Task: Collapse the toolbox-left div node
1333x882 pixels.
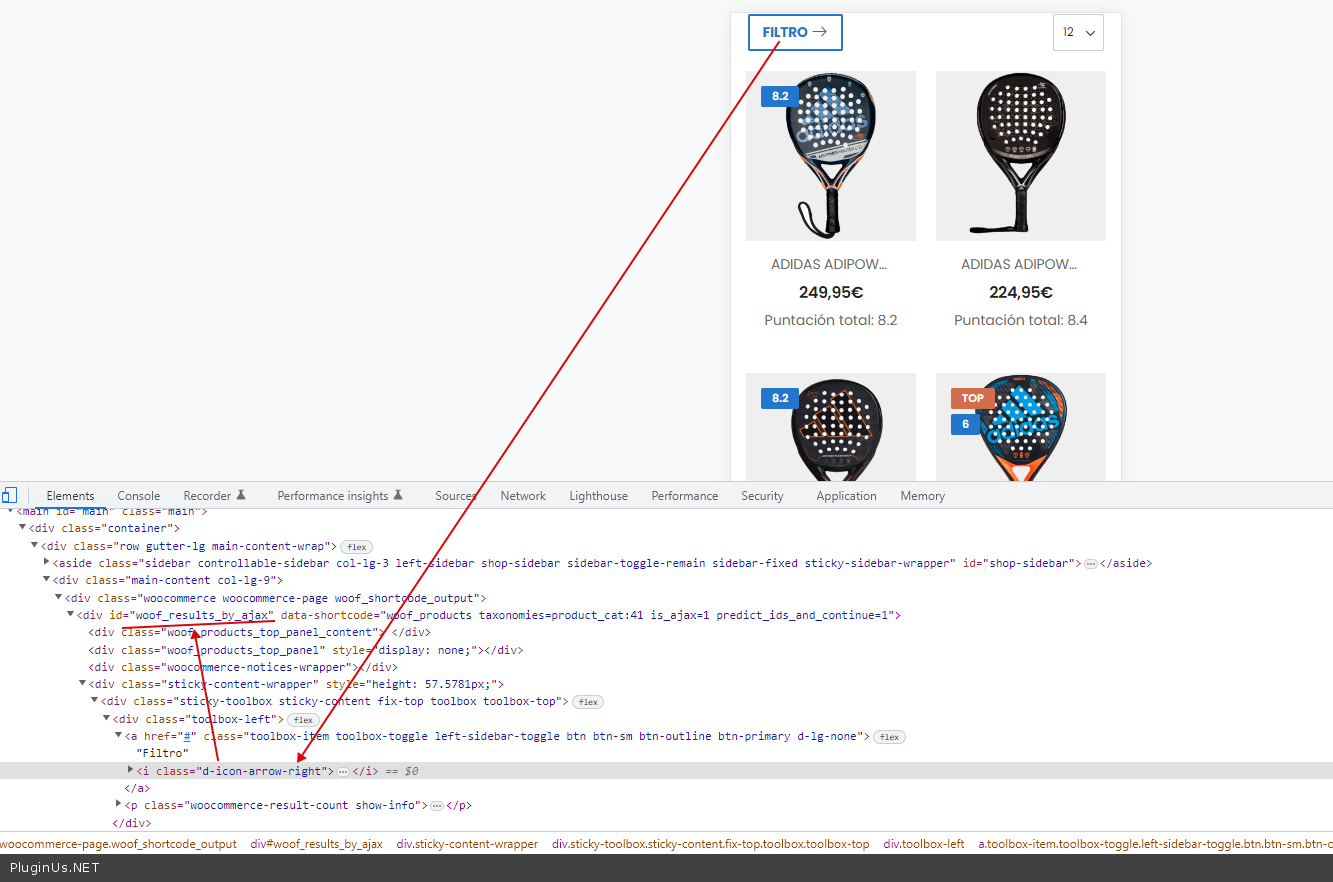Action: 106,719
